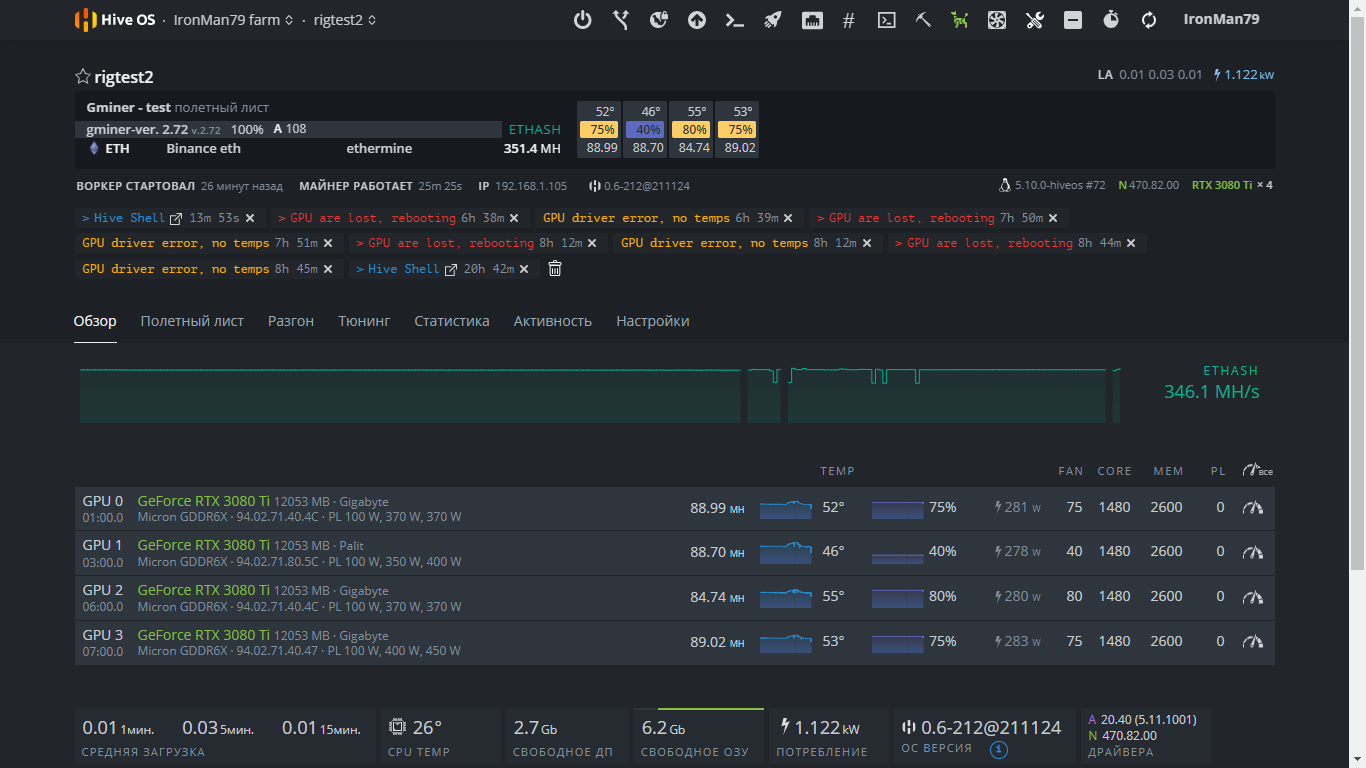
Task: Click the wrench-and-screwdriver tools icon
Action: [1033, 20]
